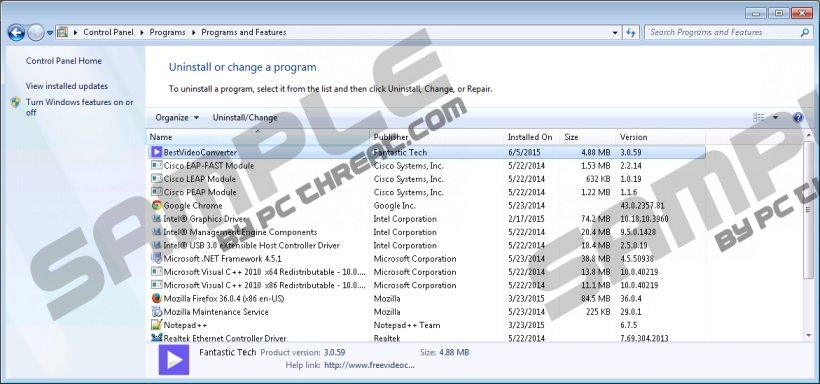Click the Forward navigation arrow

36,33
